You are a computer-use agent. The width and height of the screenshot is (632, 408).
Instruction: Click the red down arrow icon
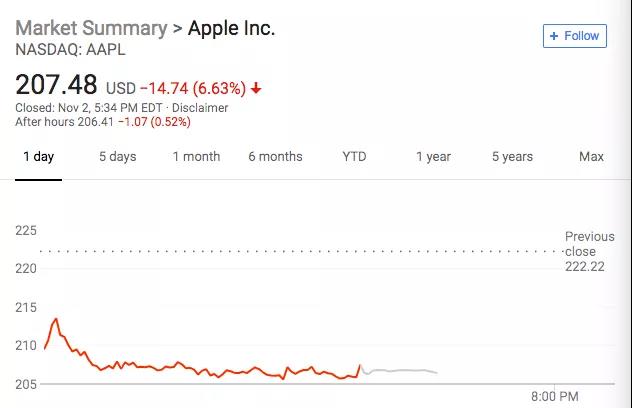(256, 88)
